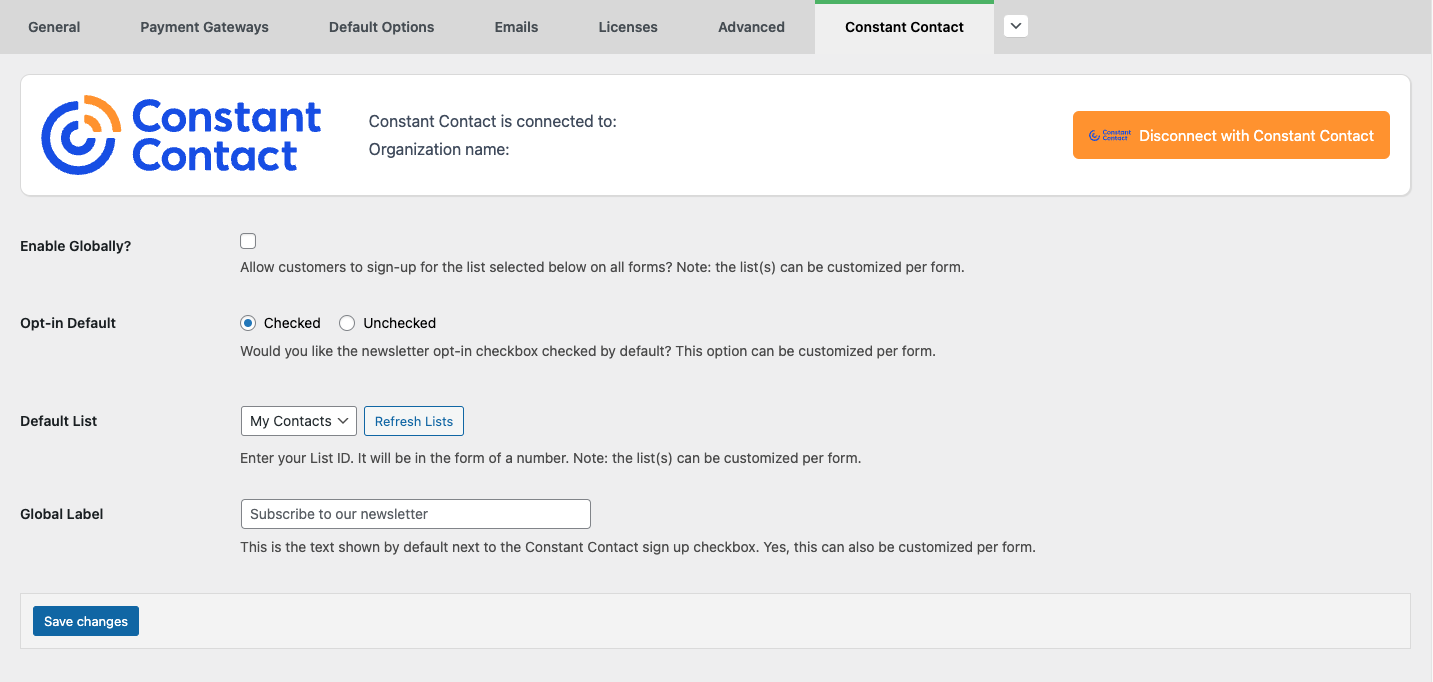Disconnect with Constant Contact

pyautogui.click(x=1231, y=134)
